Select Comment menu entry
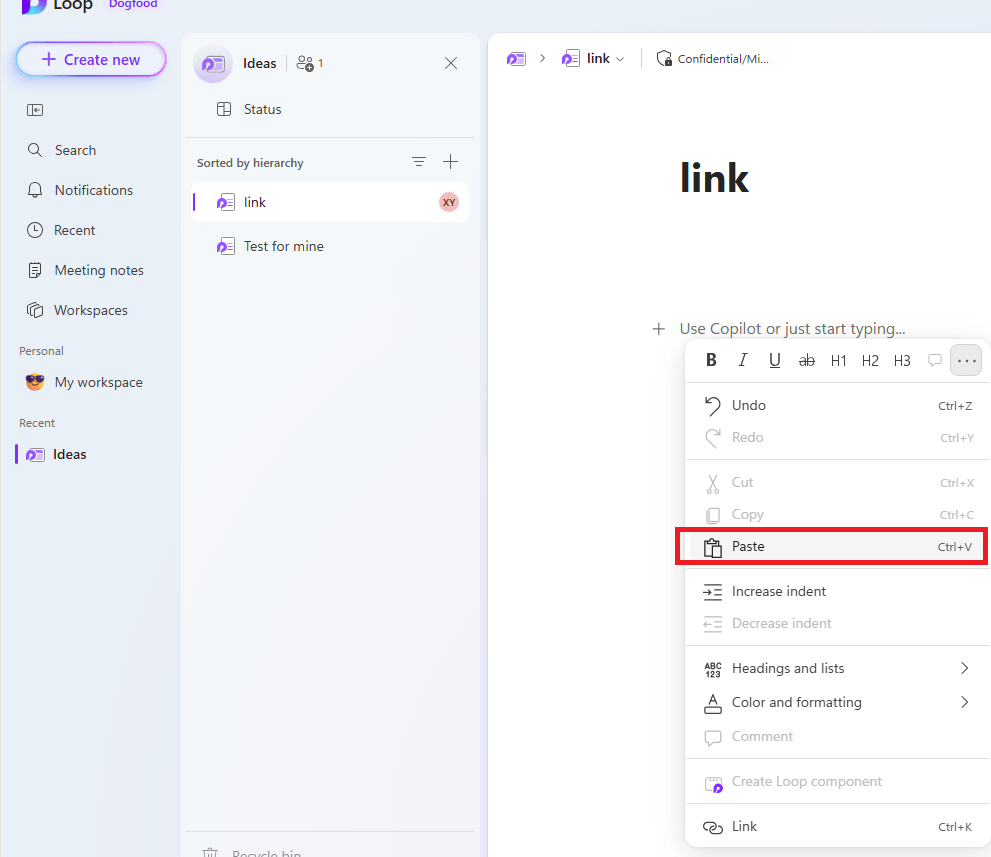Screen dimensions: 991x857 838,737
